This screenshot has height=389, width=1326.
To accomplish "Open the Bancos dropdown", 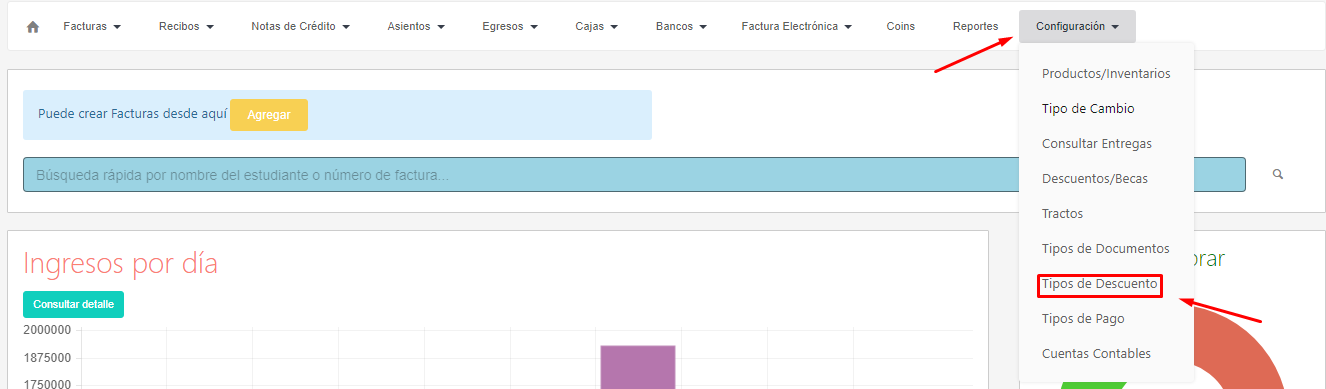I will [682, 27].
